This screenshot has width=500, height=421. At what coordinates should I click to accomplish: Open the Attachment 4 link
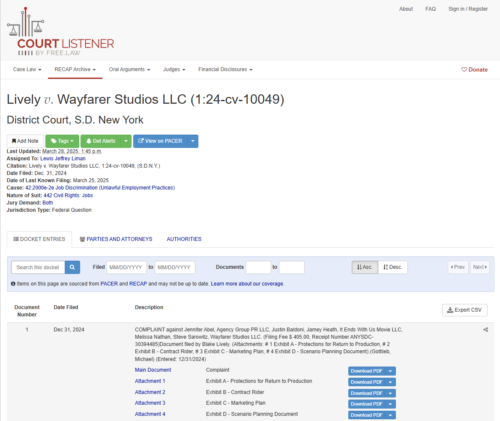[150, 414]
